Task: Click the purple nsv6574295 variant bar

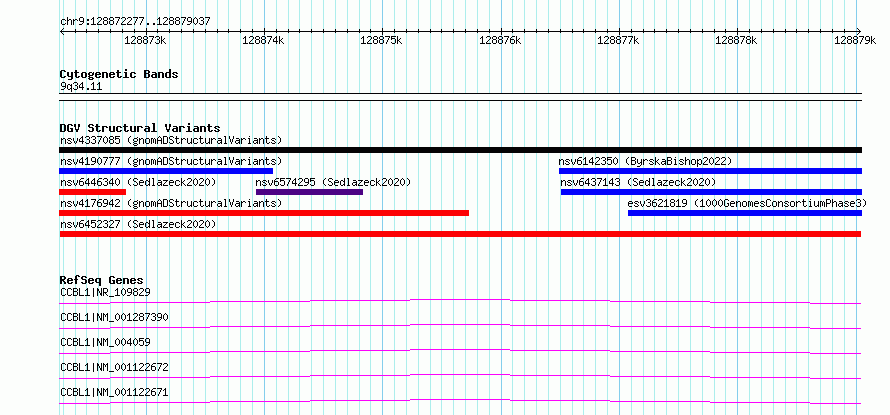Action: (309, 192)
